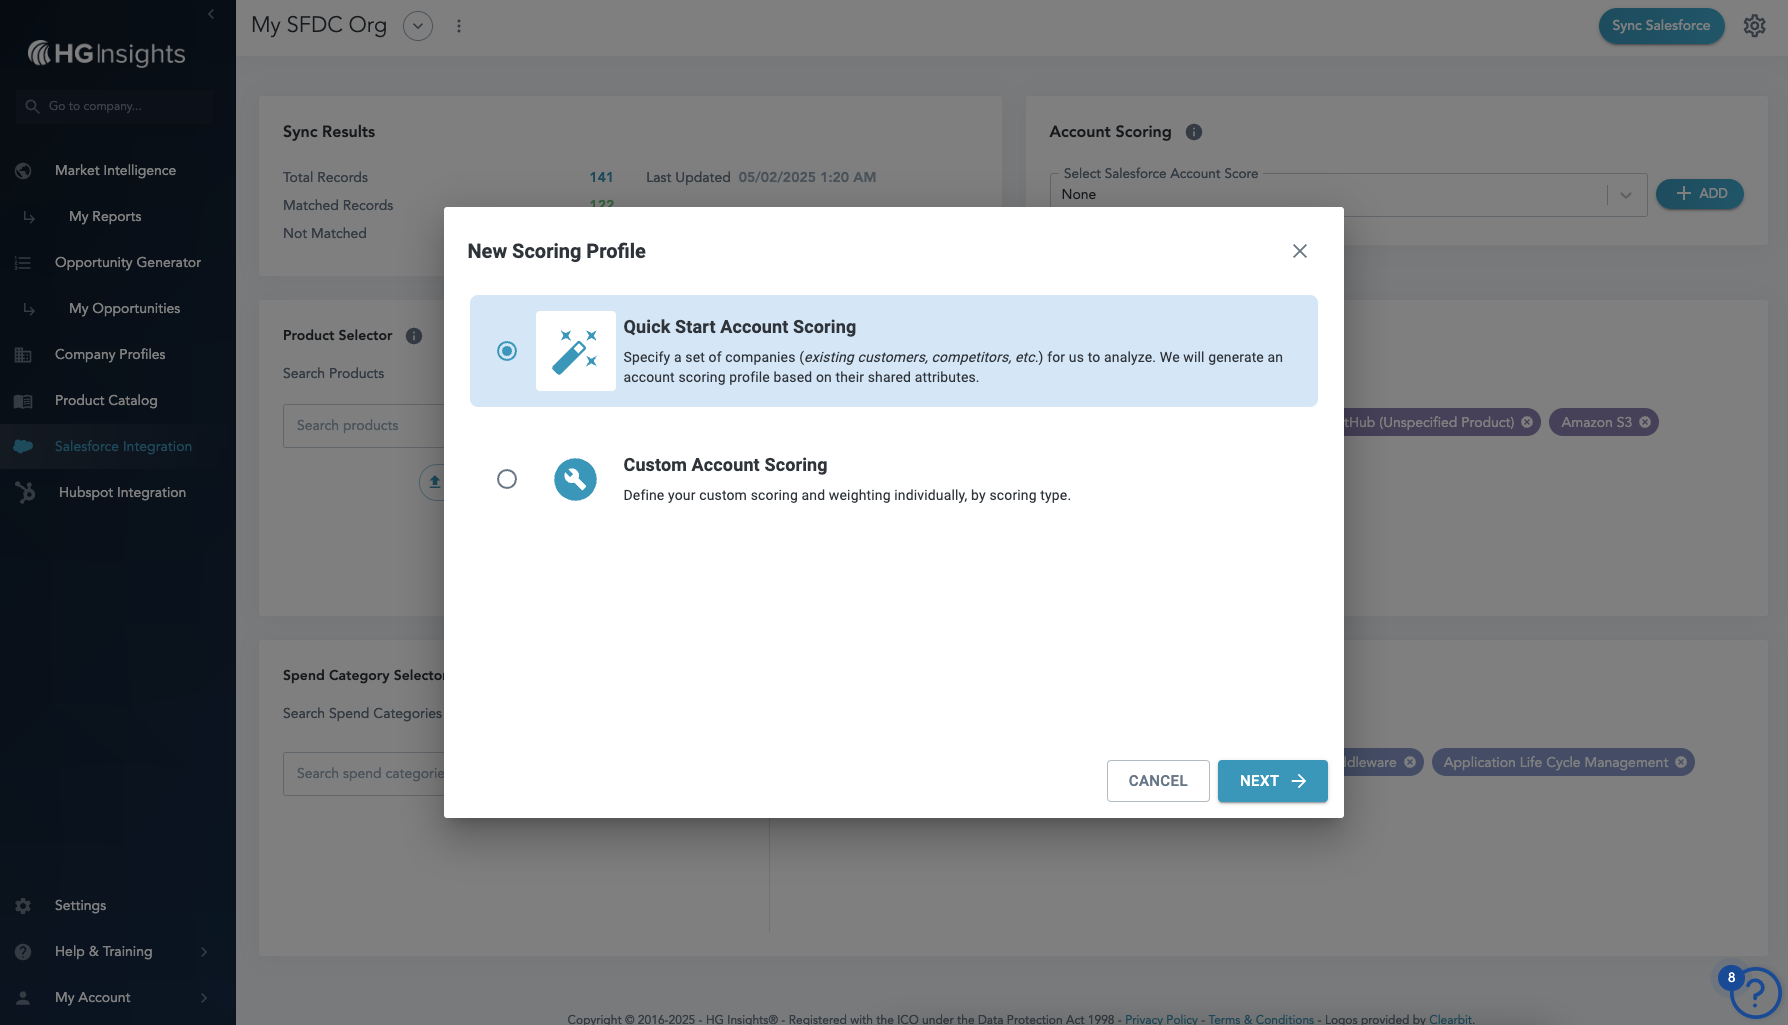Remove the Application Life Cycle Management chip
Image resolution: width=1788 pixels, height=1025 pixels.
tap(1681, 762)
